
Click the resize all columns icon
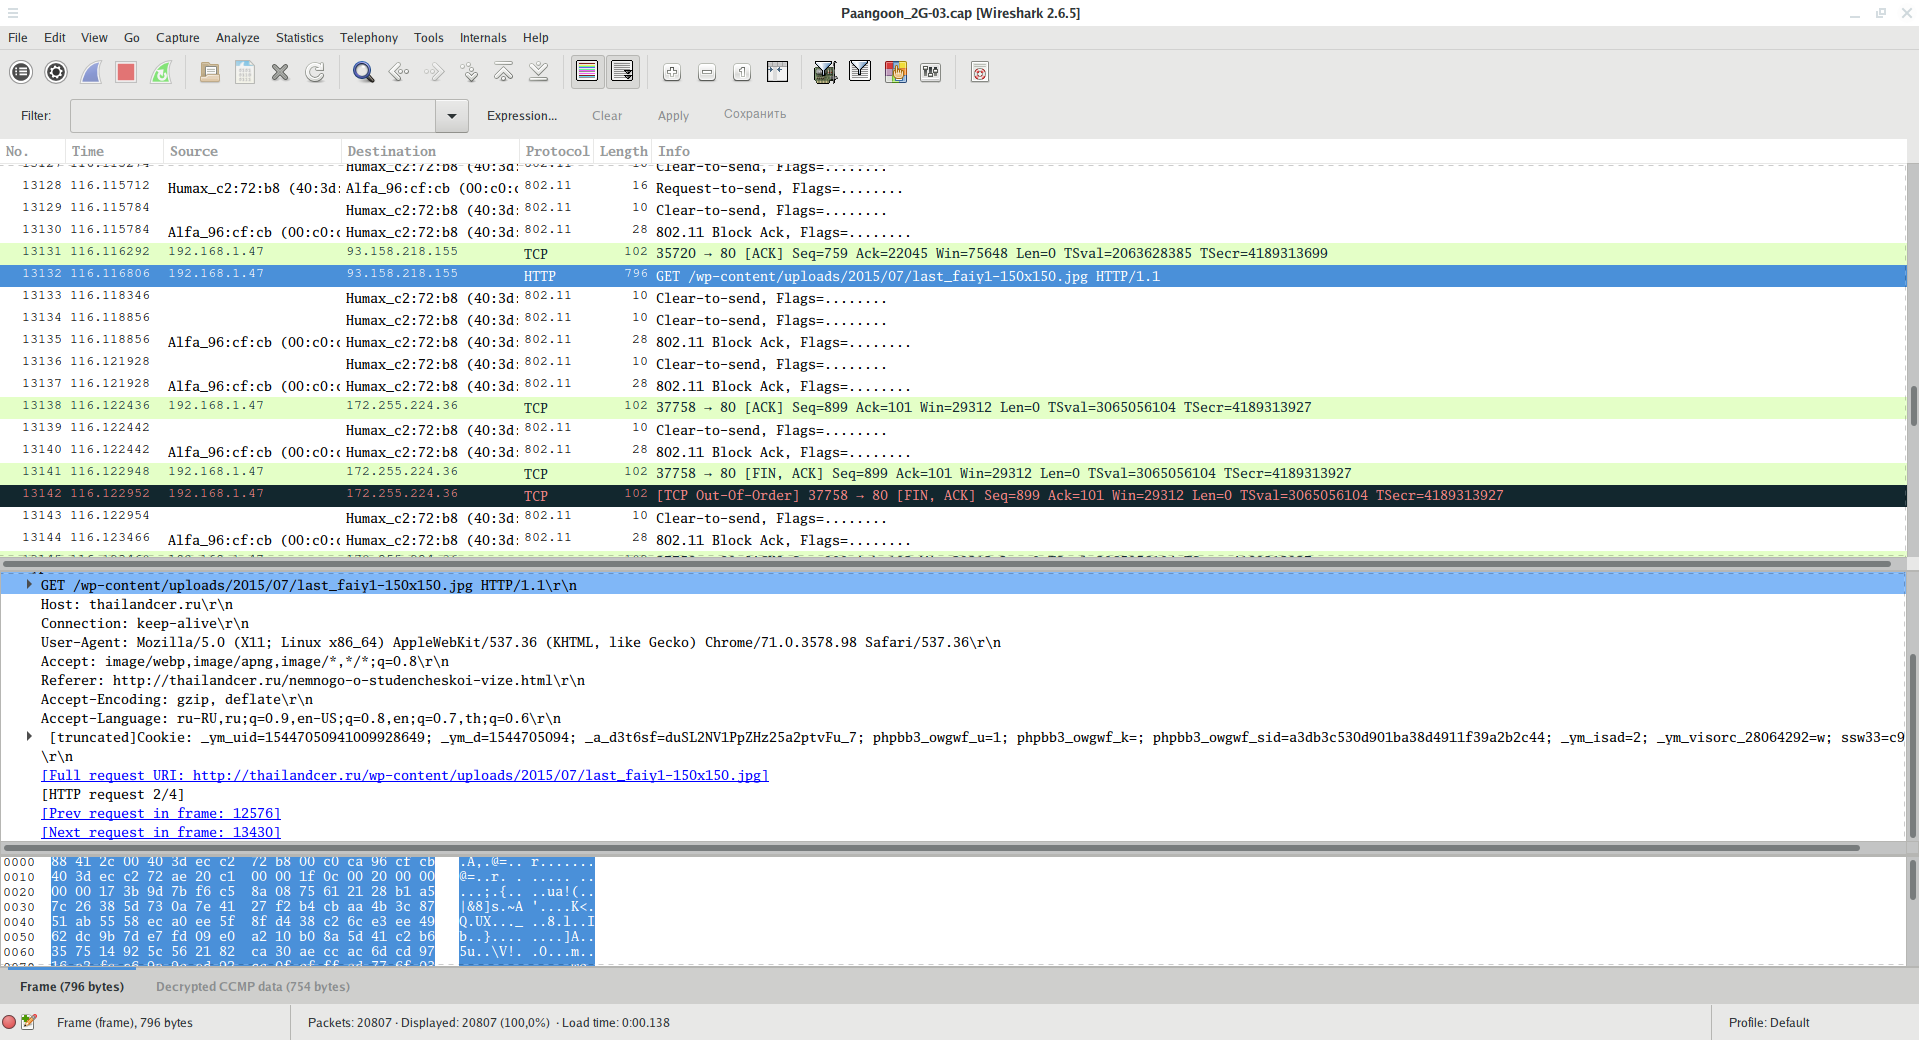pos(777,72)
